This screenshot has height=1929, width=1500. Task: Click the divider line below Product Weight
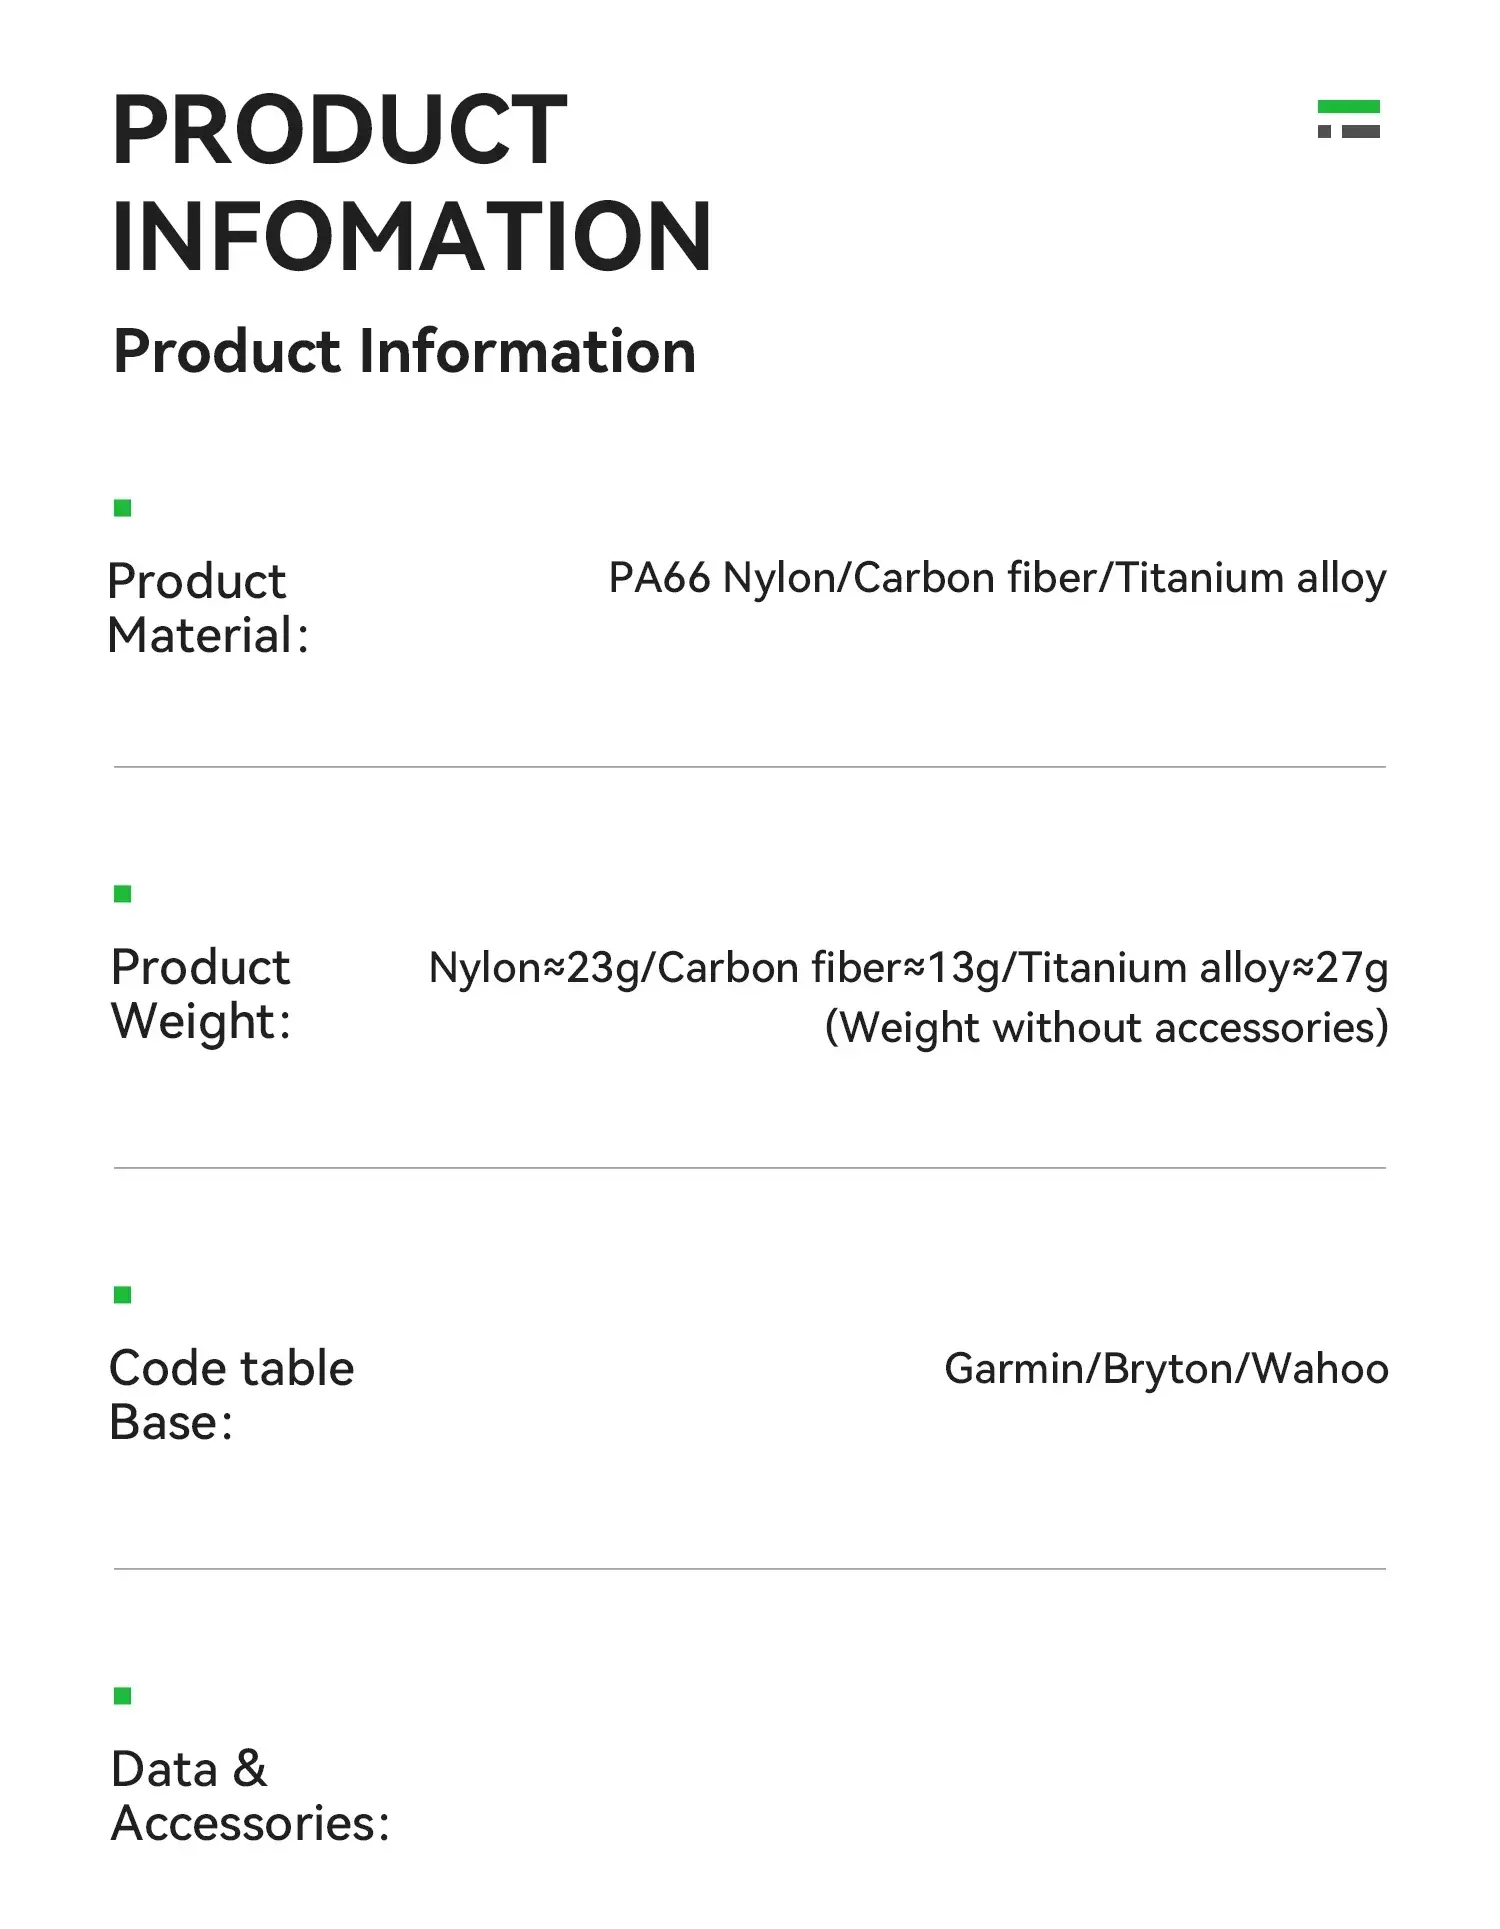click(750, 1168)
